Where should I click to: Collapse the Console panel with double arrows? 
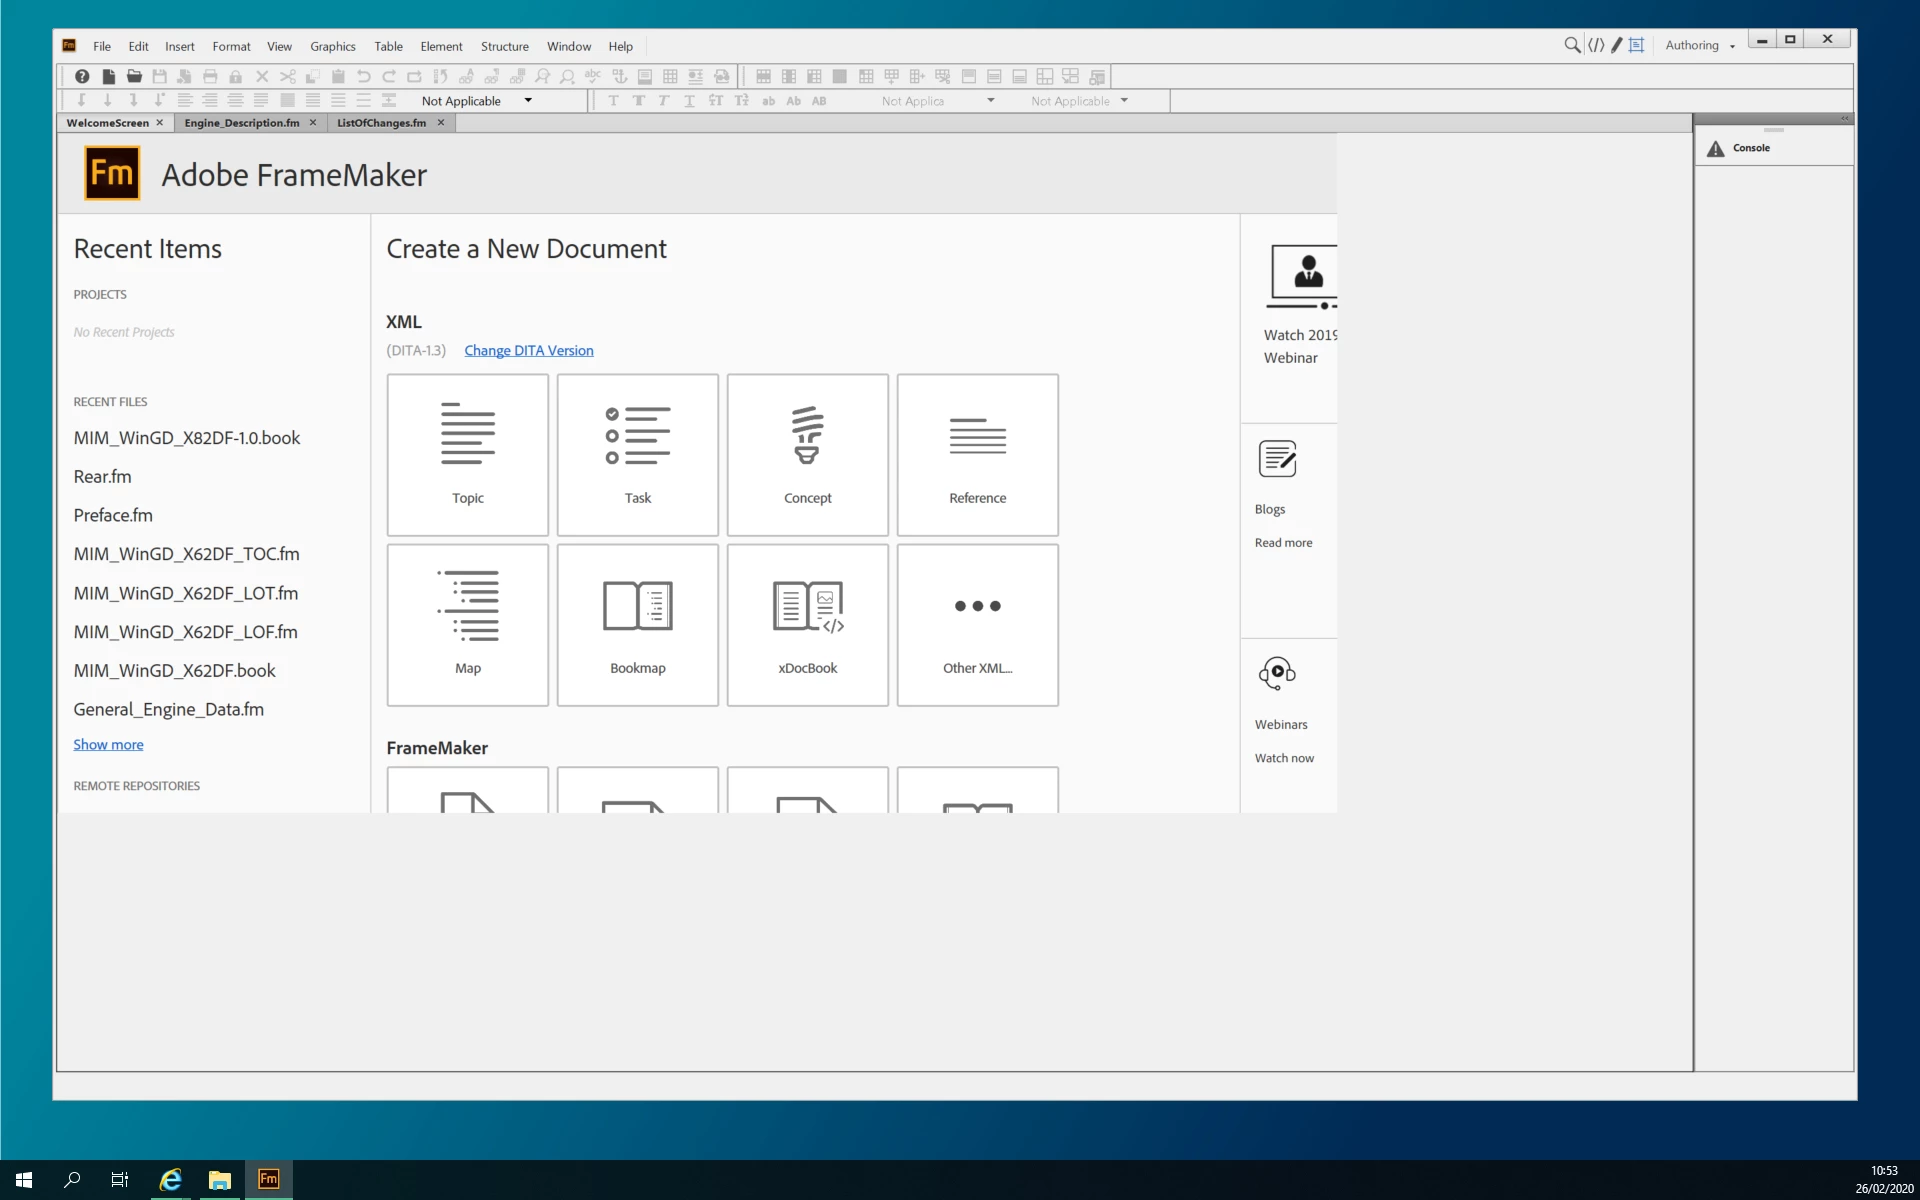[1844, 118]
